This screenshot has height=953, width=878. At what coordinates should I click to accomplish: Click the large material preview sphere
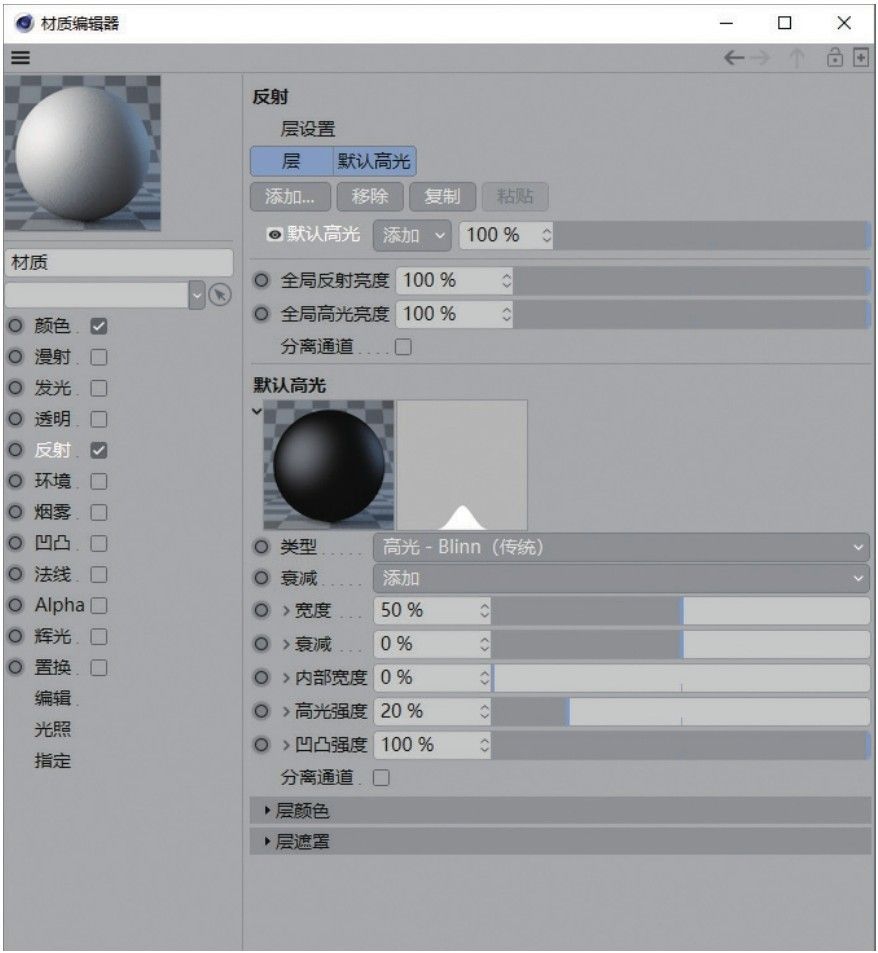83,153
